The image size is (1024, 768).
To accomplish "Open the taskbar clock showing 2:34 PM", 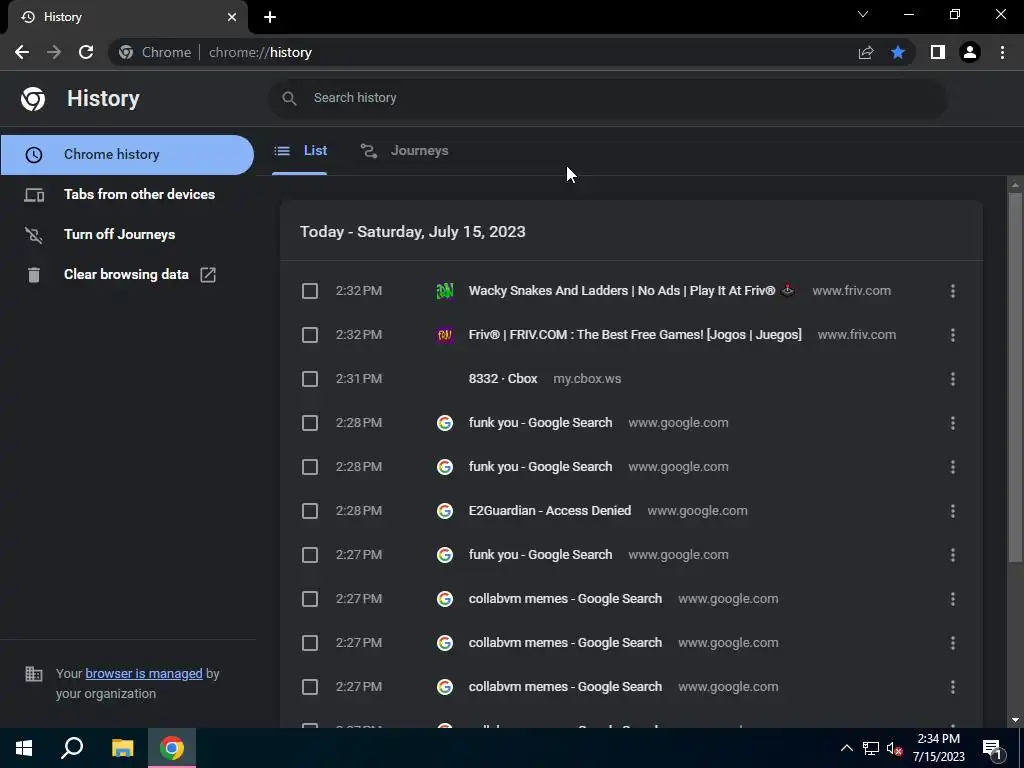I will click(938, 748).
